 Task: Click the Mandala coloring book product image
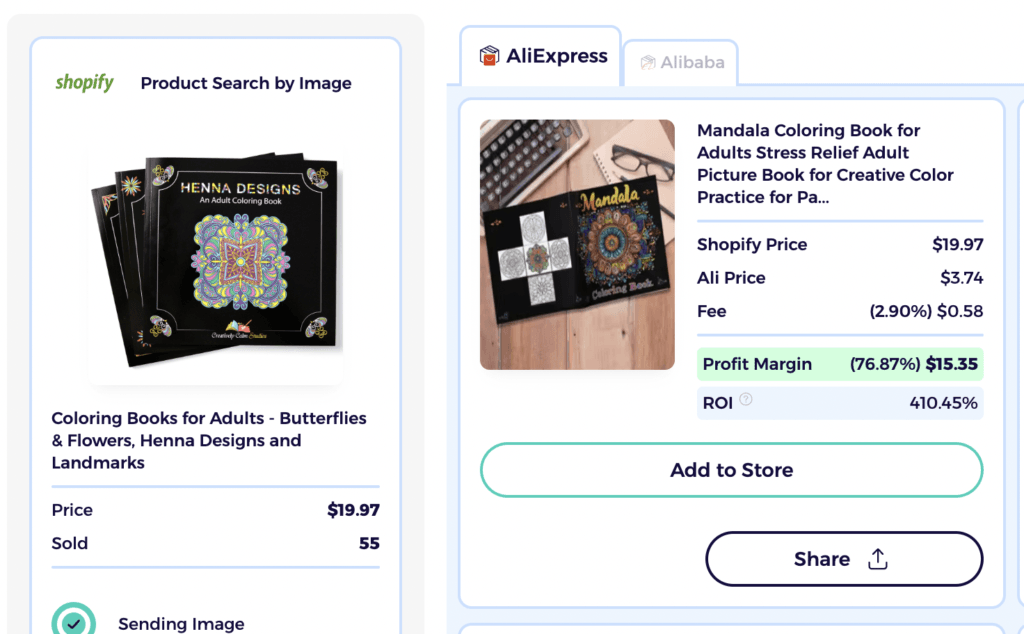point(577,244)
